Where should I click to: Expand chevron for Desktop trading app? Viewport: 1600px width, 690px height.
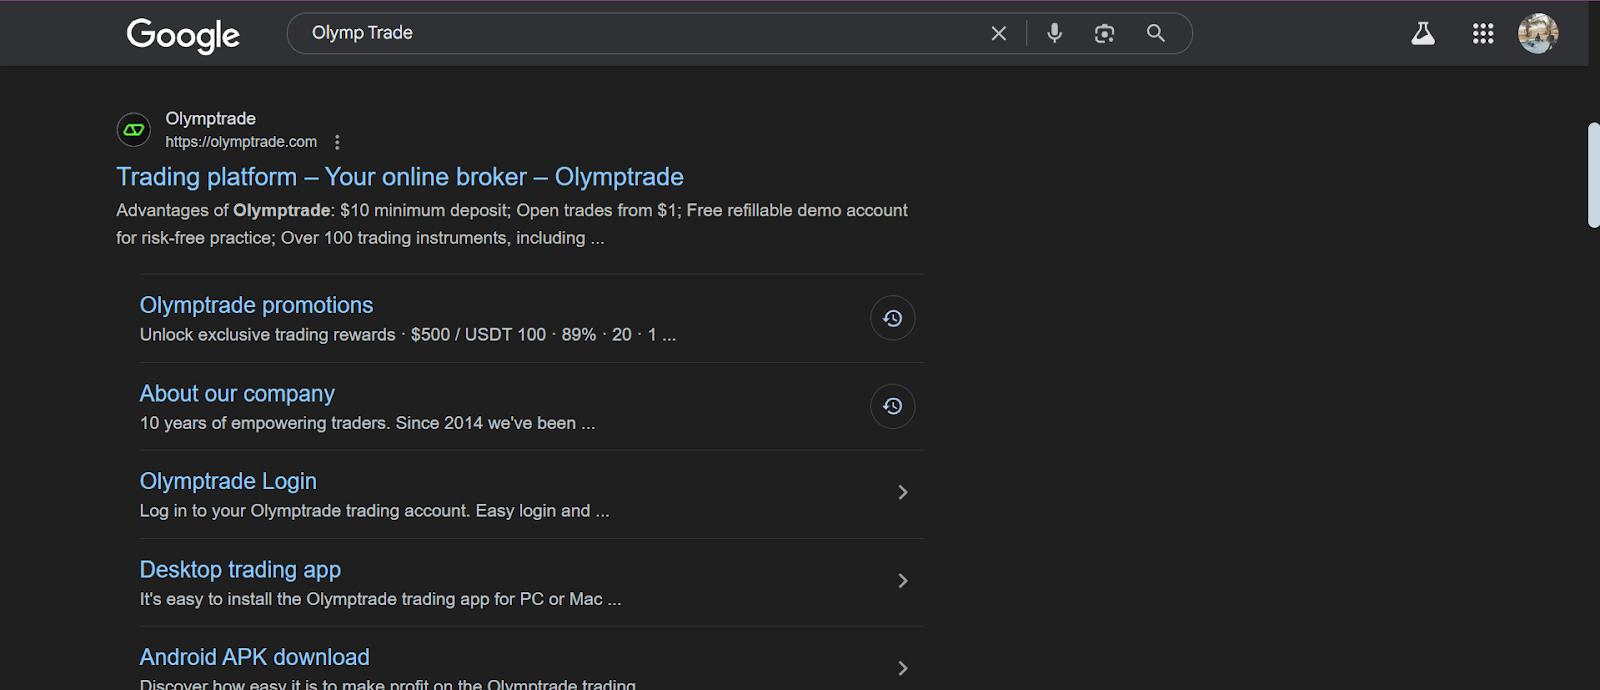click(x=902, y=580)
